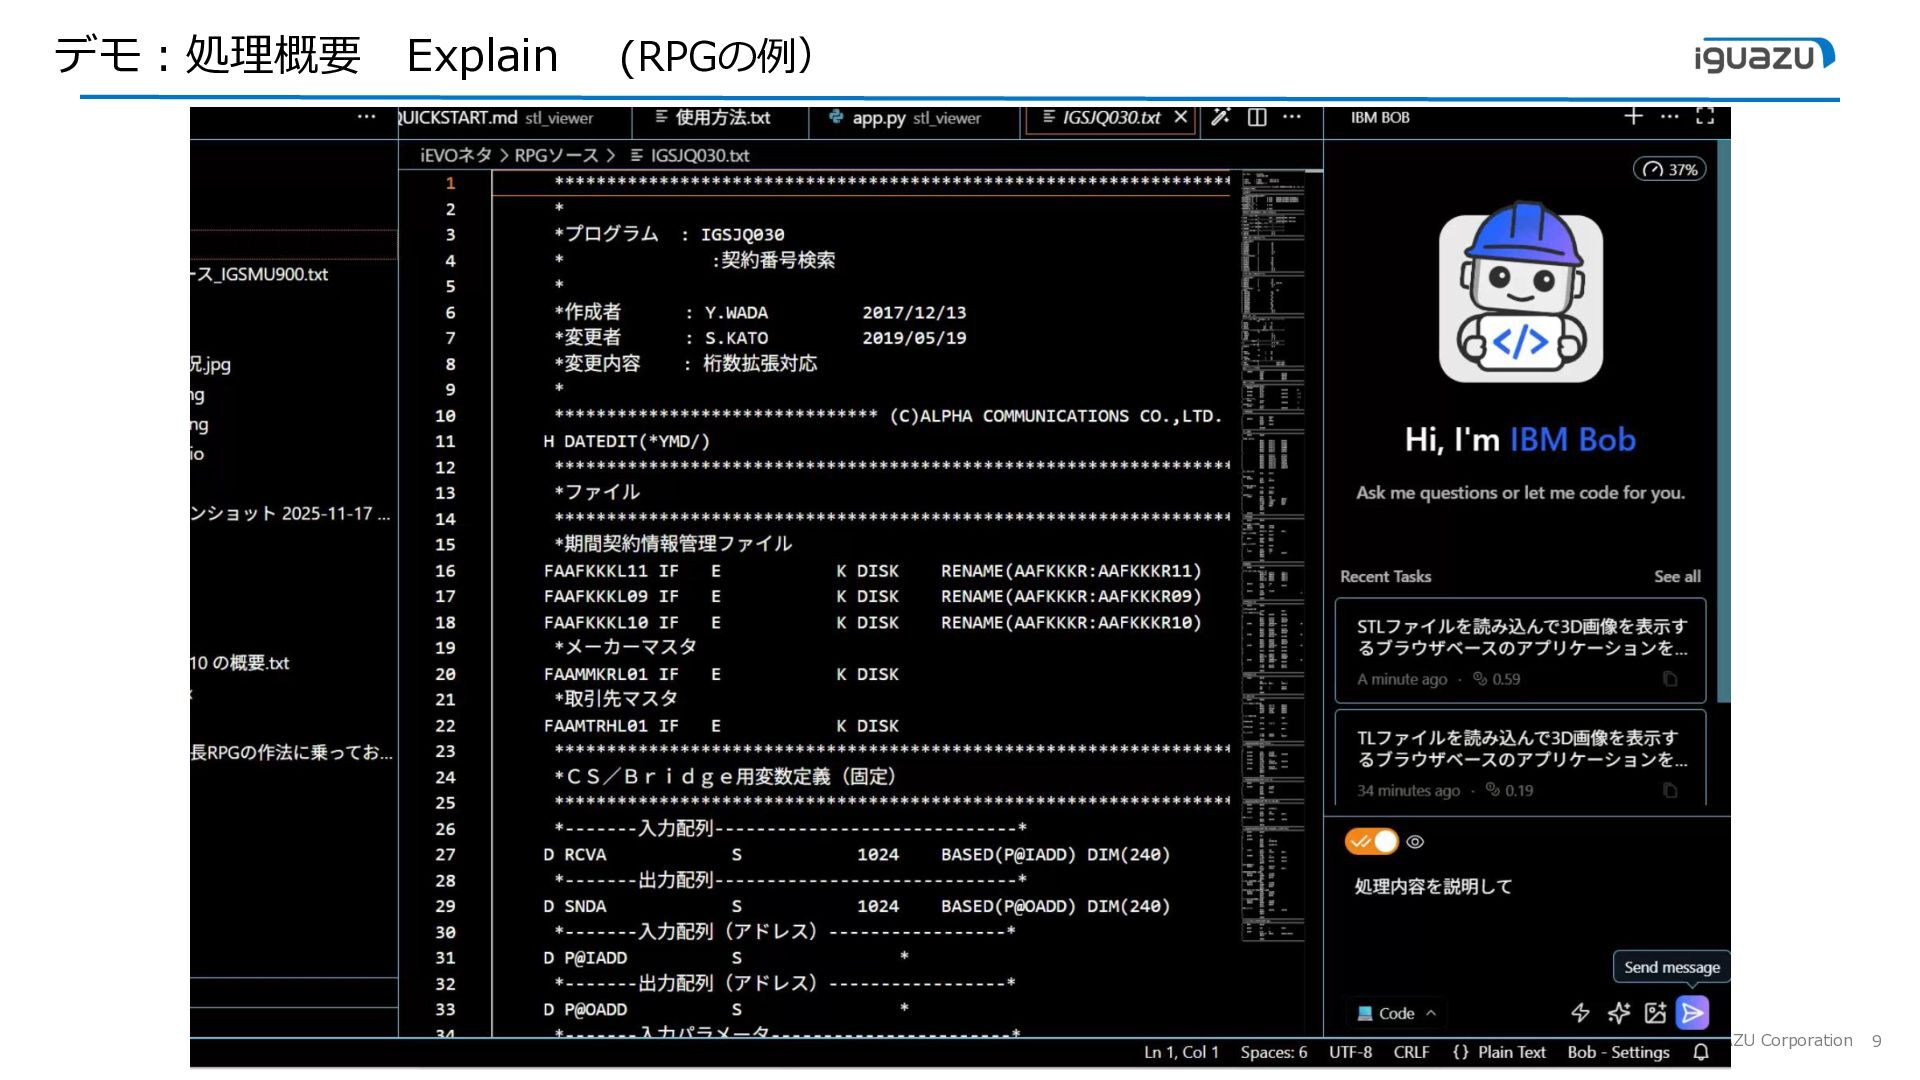This screenshot has height=1080, width=1920.
Task: Click the magic wand editor action icon
Action: [1220, 117]
